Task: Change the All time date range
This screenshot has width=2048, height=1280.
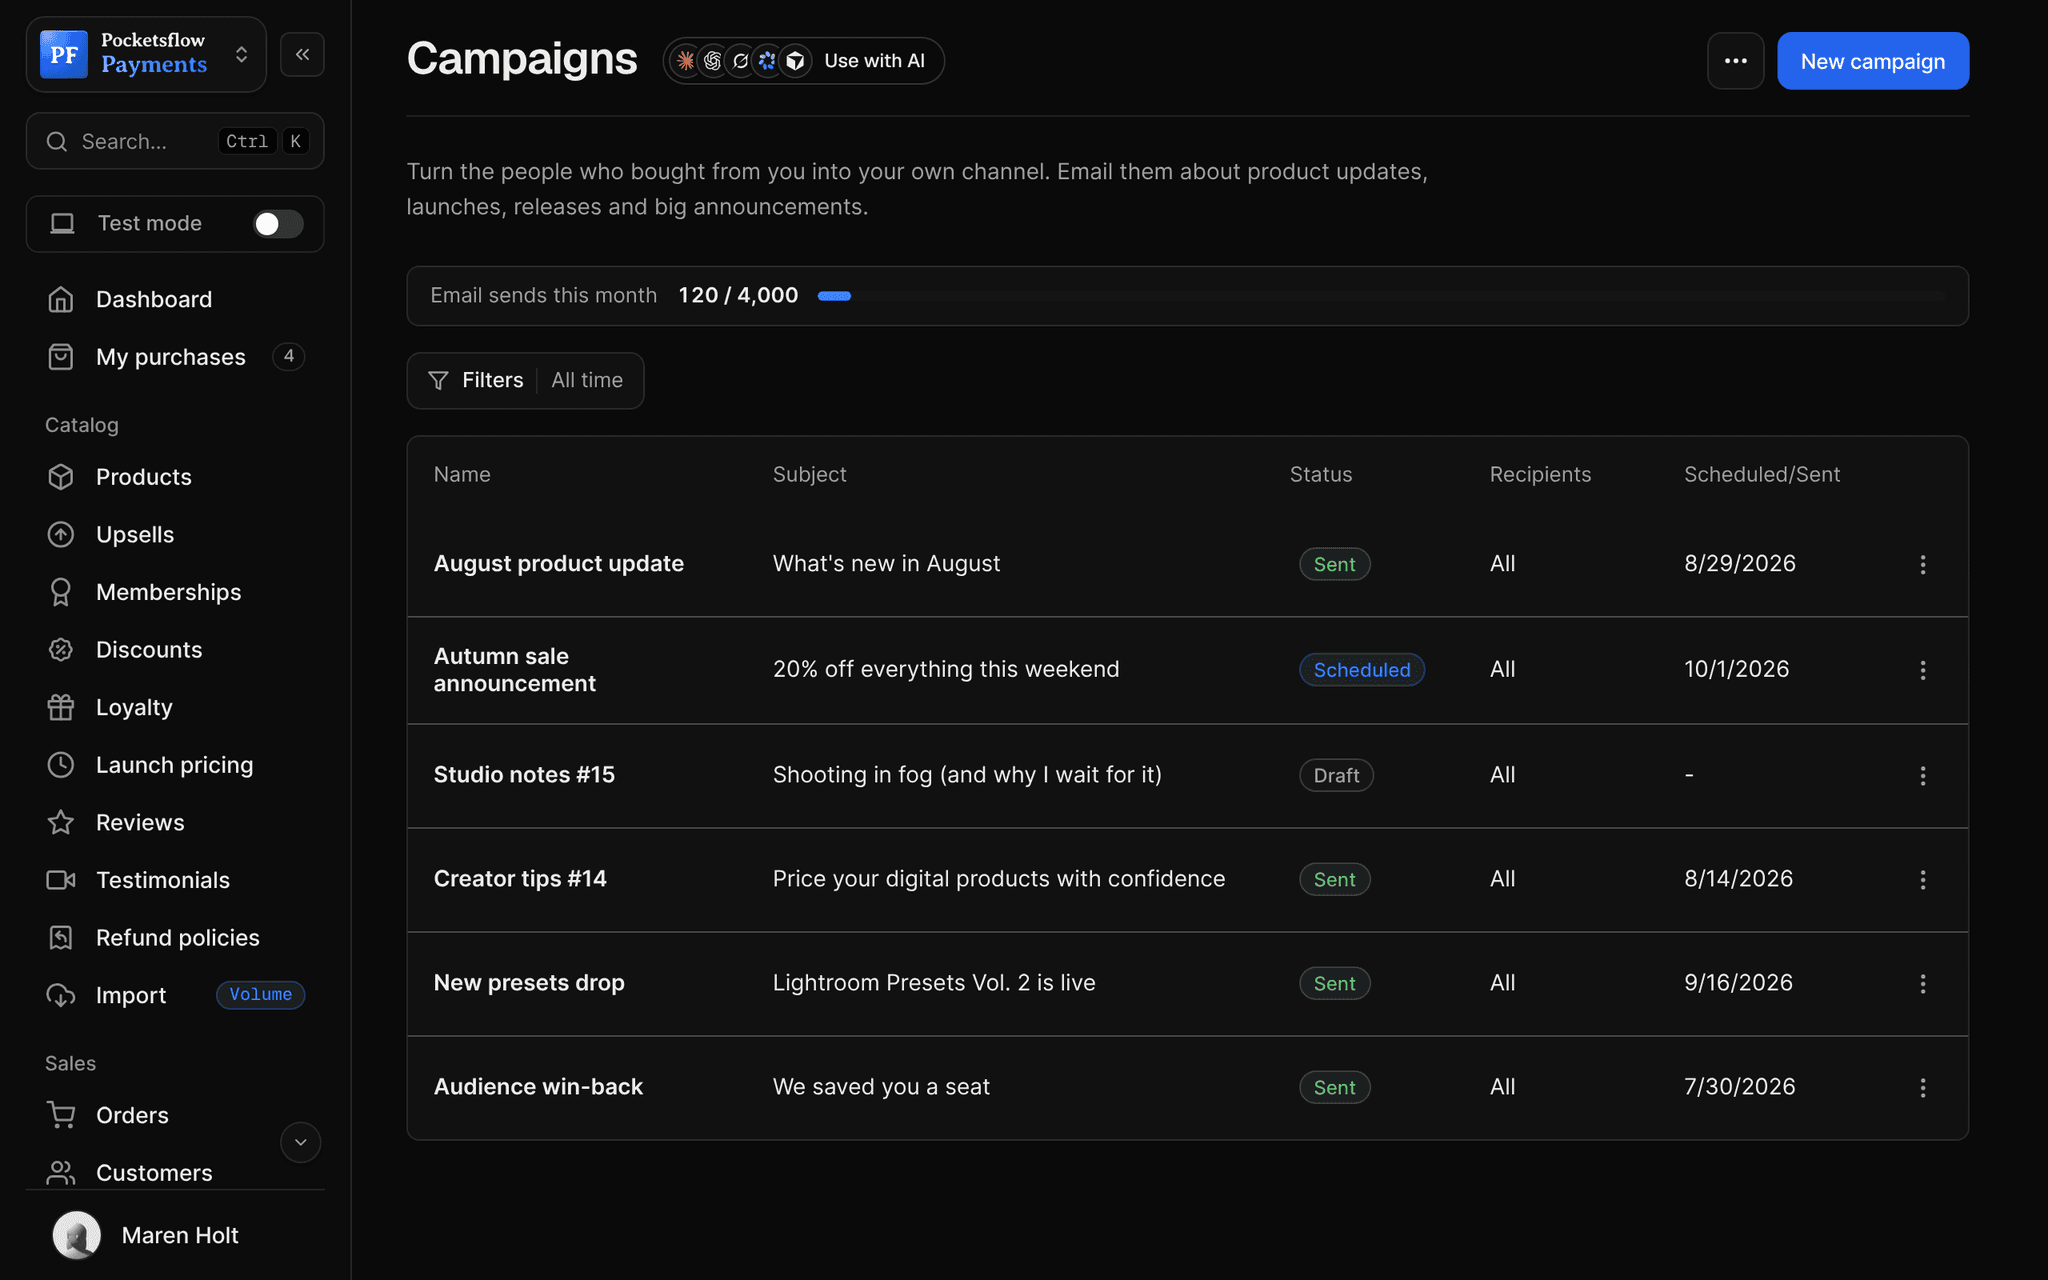Action: click(x=587, y=380)
